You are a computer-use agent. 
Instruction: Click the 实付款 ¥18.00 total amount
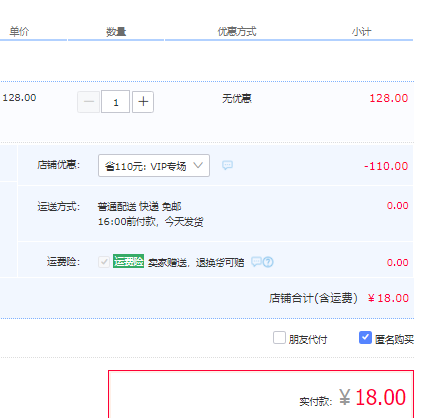pos(372,397)
